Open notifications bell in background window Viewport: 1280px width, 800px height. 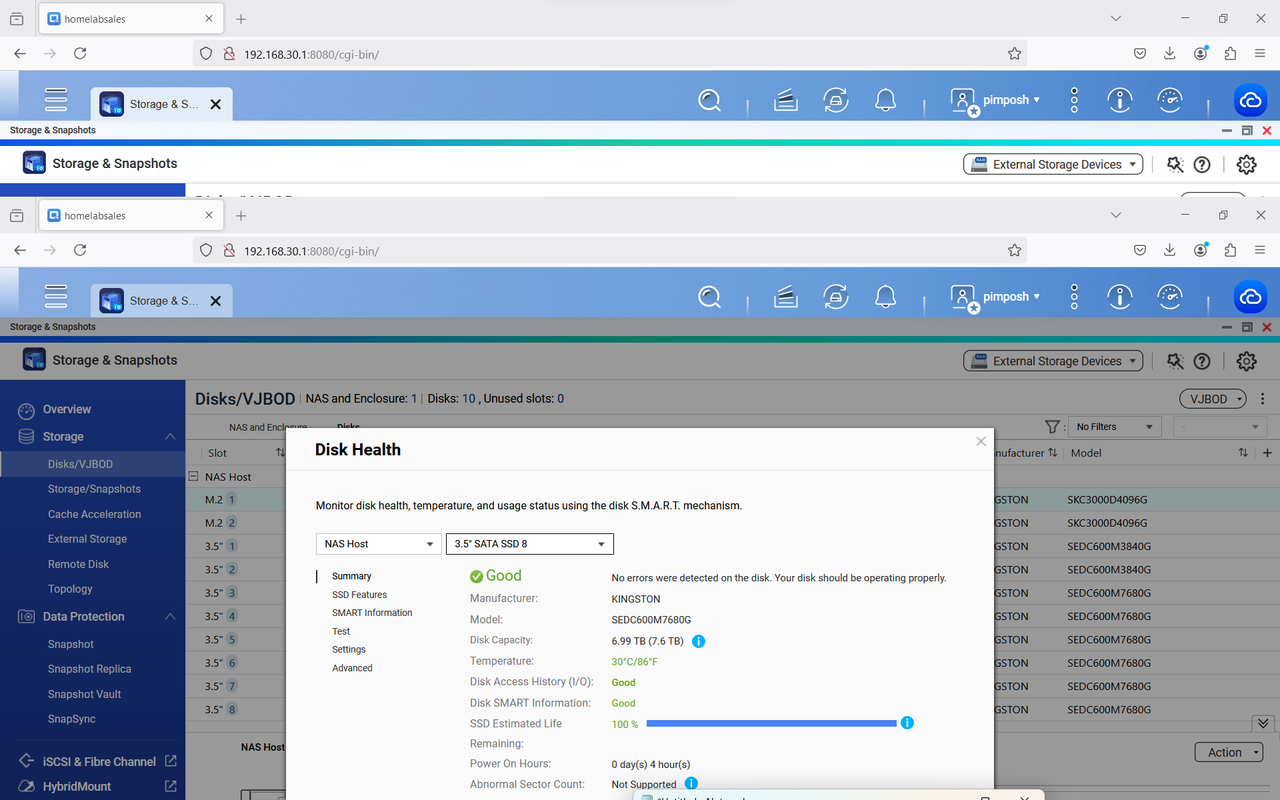tap(885, 99)
